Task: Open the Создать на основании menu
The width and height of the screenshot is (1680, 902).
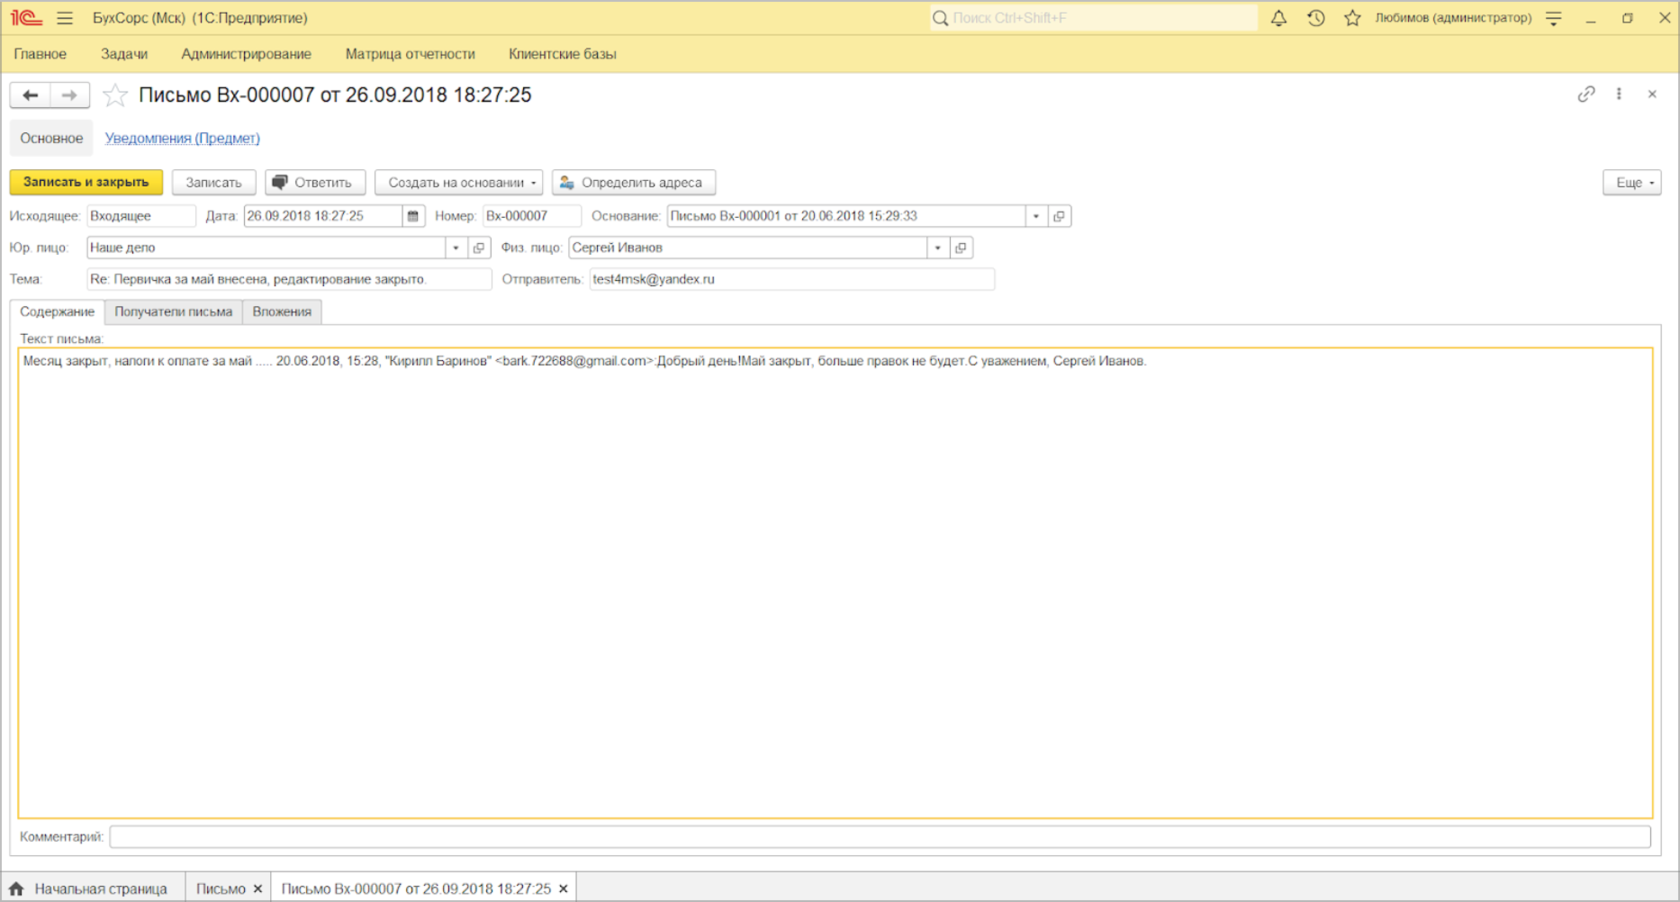Action: point(459,183)
